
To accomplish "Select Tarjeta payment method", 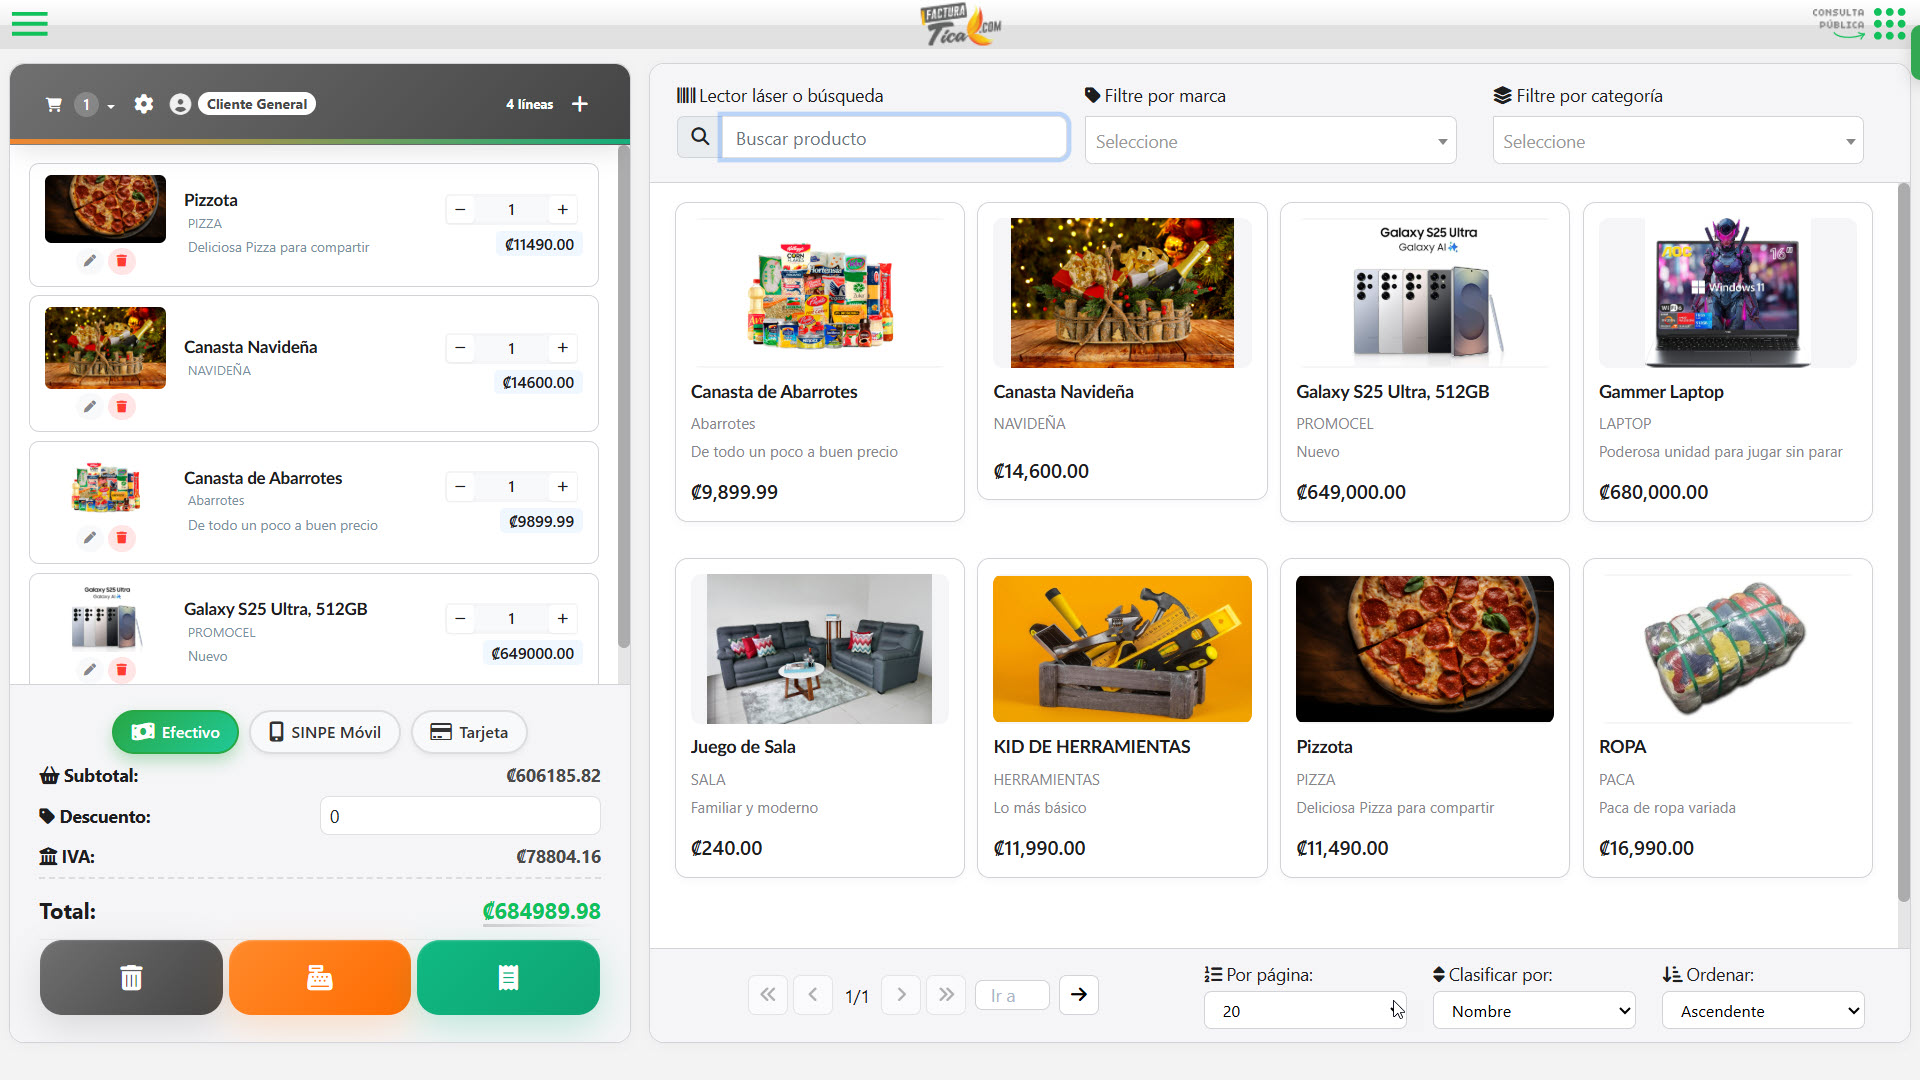I will [x=469, y=732].
